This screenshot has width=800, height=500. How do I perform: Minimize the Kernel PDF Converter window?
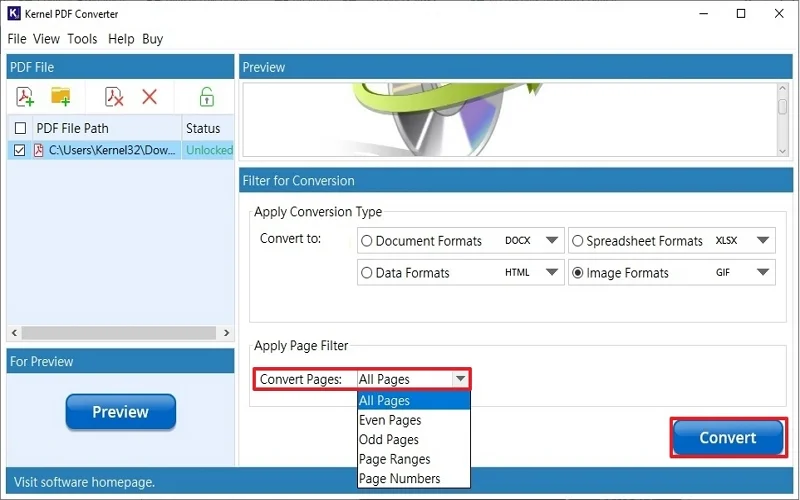(704, 14)
